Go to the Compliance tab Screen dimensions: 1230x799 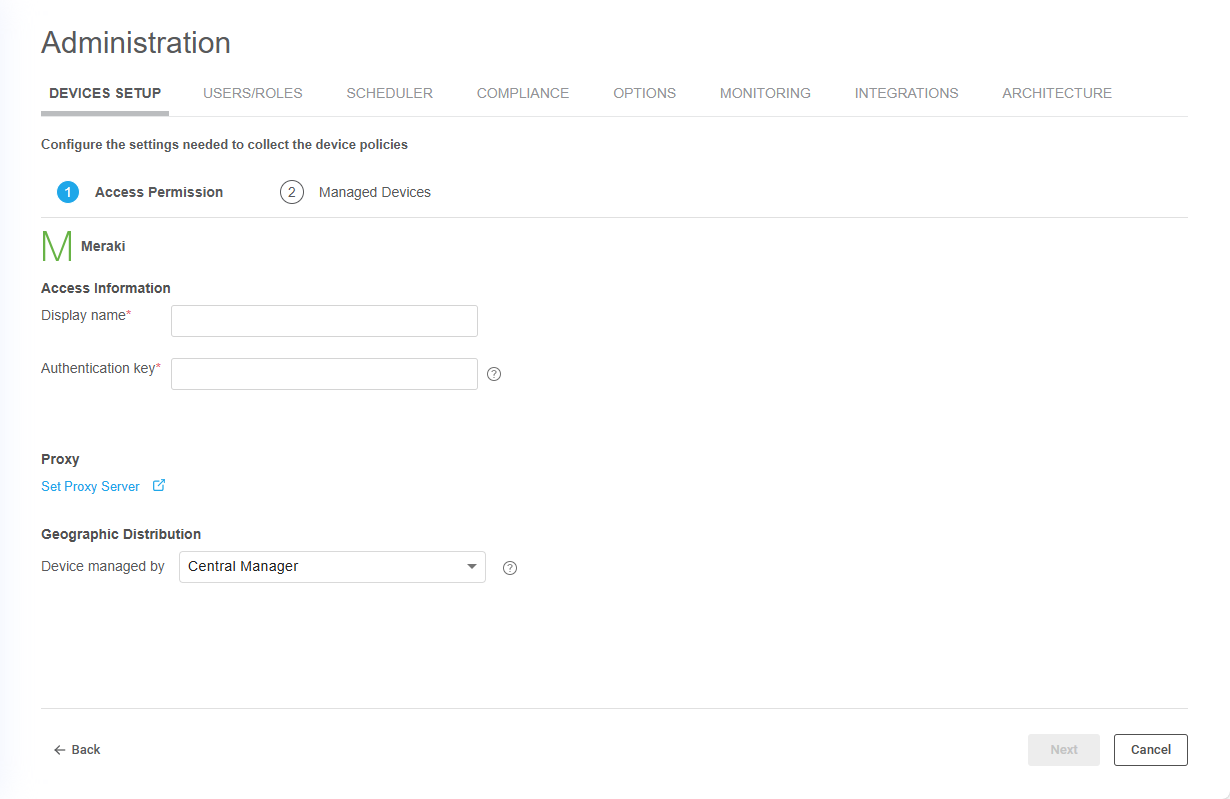point(522,93)
